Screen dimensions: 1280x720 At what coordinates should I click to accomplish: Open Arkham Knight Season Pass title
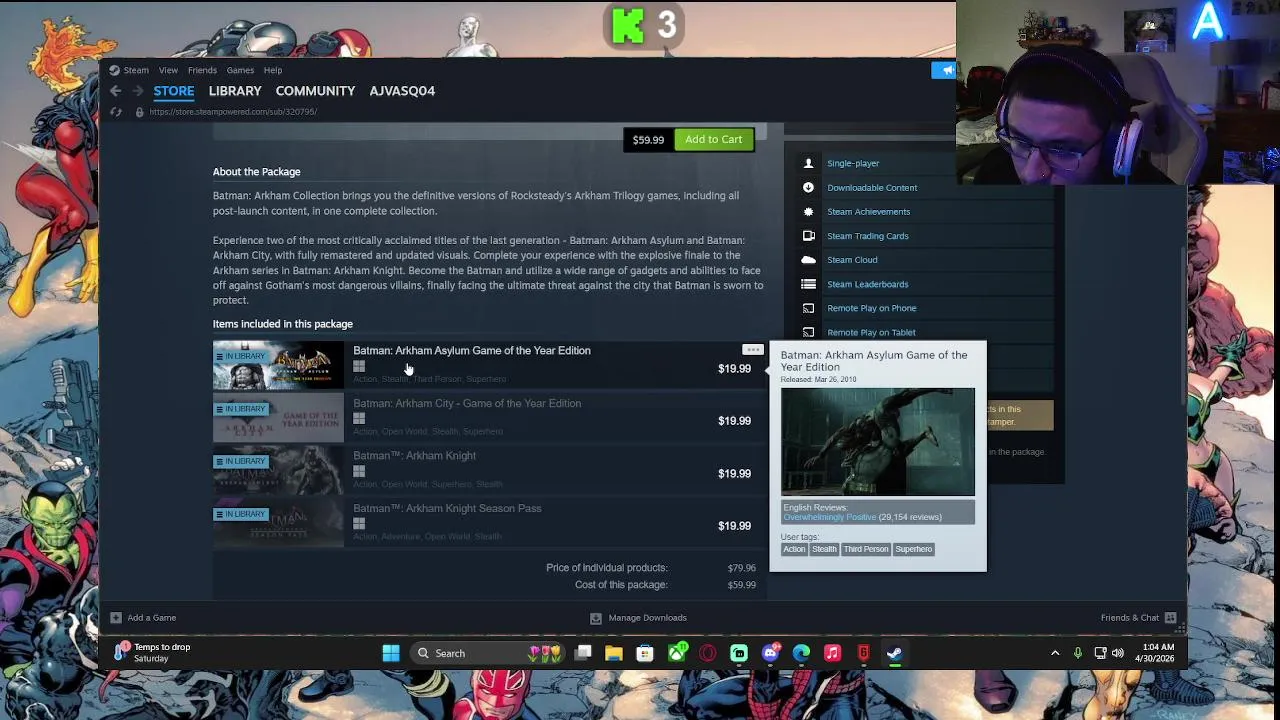[x=447, y=509]
